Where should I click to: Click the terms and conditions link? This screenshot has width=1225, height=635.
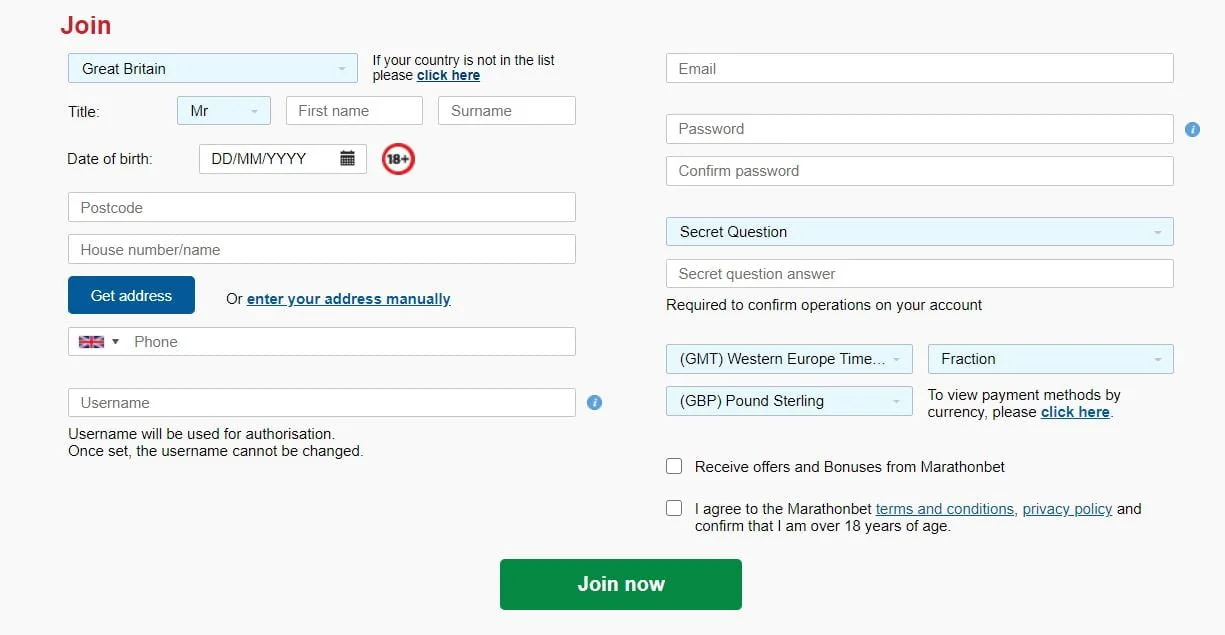[x=944, y=508]
